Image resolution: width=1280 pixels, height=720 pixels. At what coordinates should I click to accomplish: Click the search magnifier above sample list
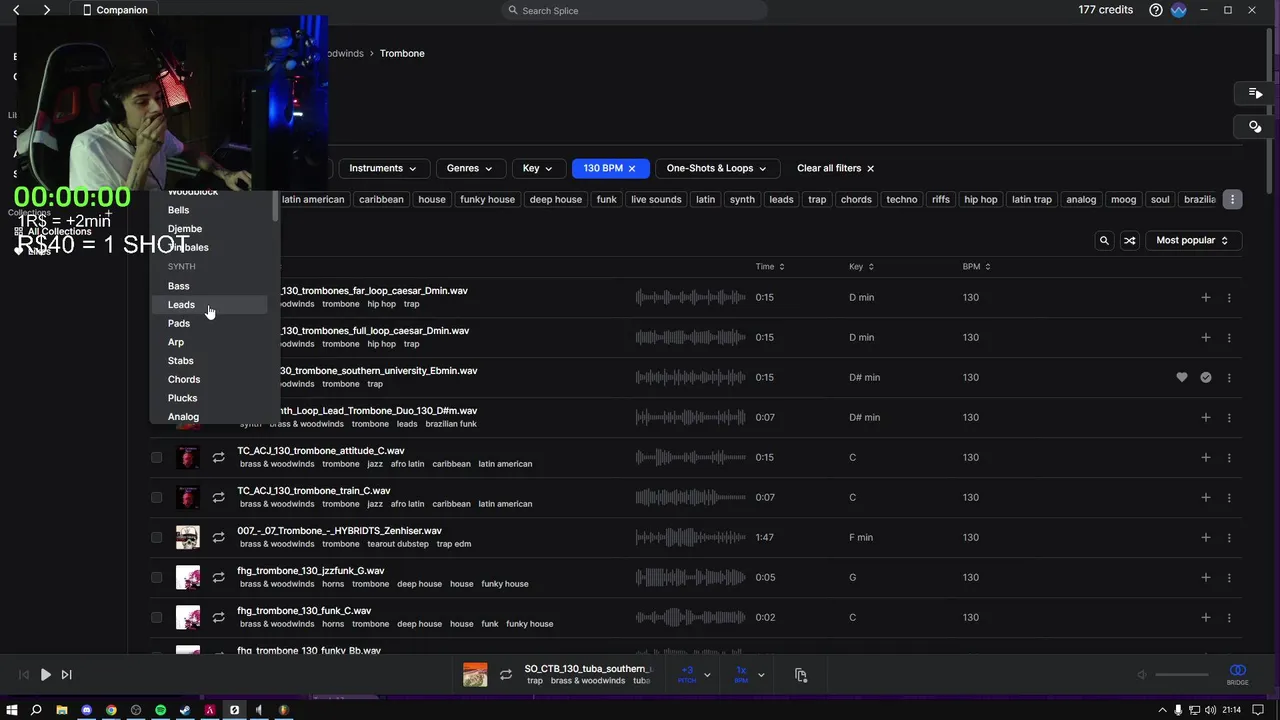click(1104, 240)
